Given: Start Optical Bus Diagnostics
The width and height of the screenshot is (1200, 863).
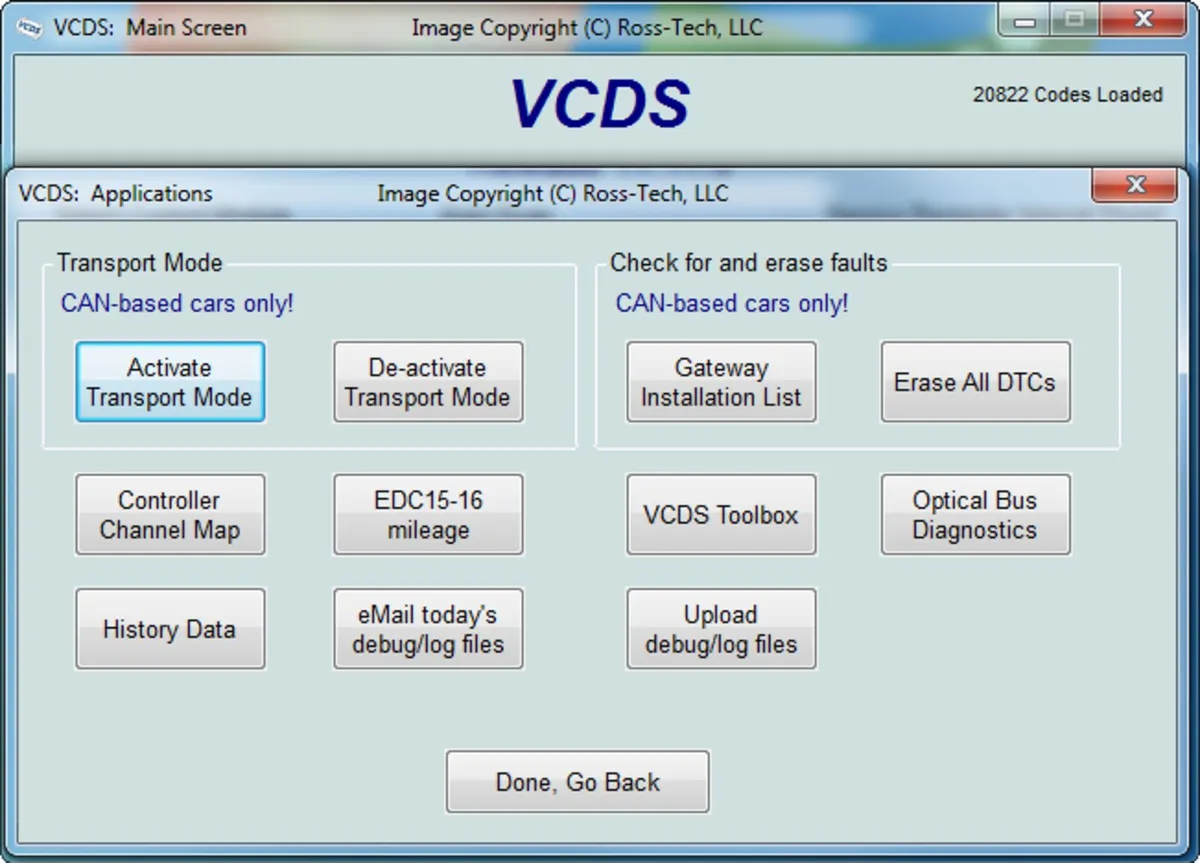Looking at the screenshot, I should [x=975, y=515].
